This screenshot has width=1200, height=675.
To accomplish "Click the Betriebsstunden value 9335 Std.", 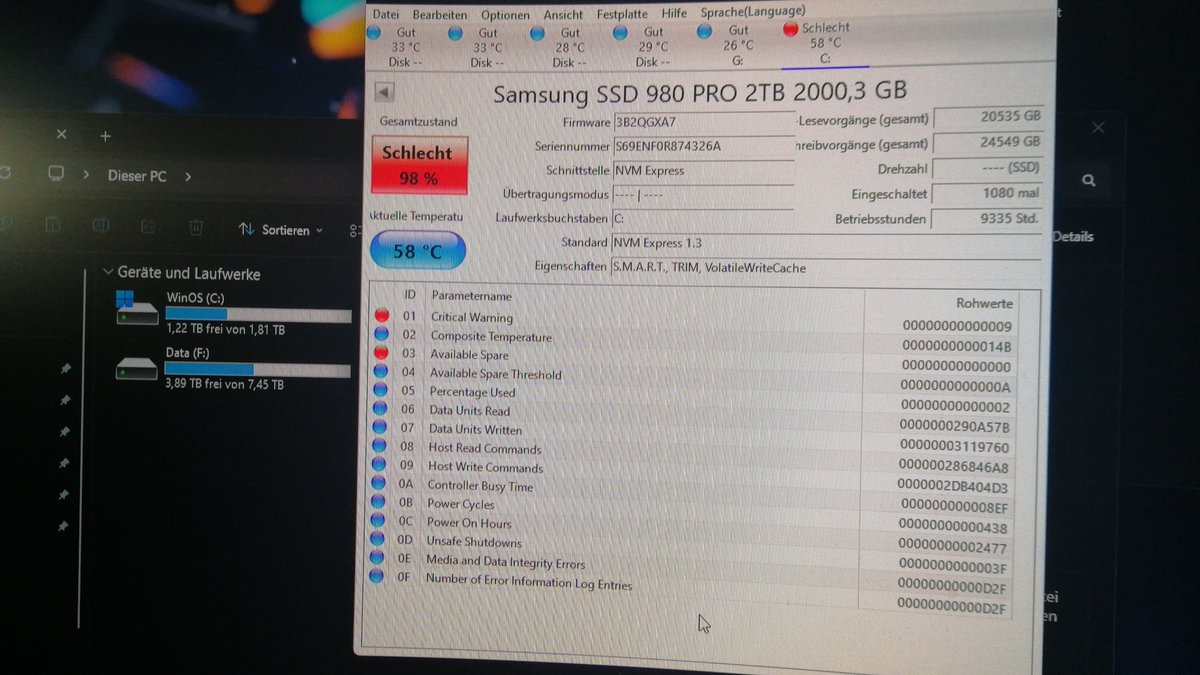I will tap(986, 218).
